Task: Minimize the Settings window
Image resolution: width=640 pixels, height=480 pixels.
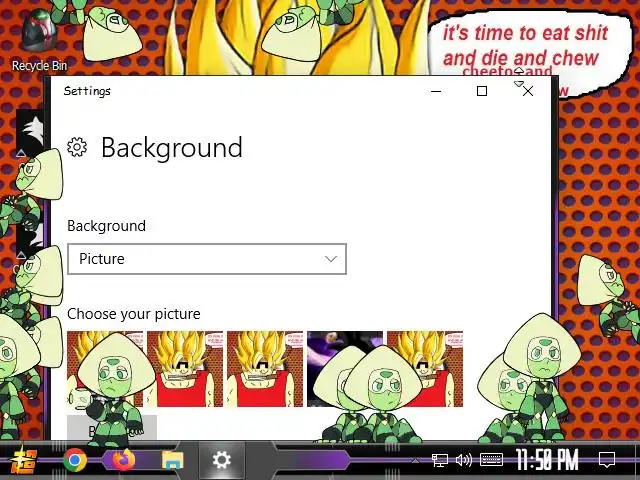Action: [x=436, y=91]
